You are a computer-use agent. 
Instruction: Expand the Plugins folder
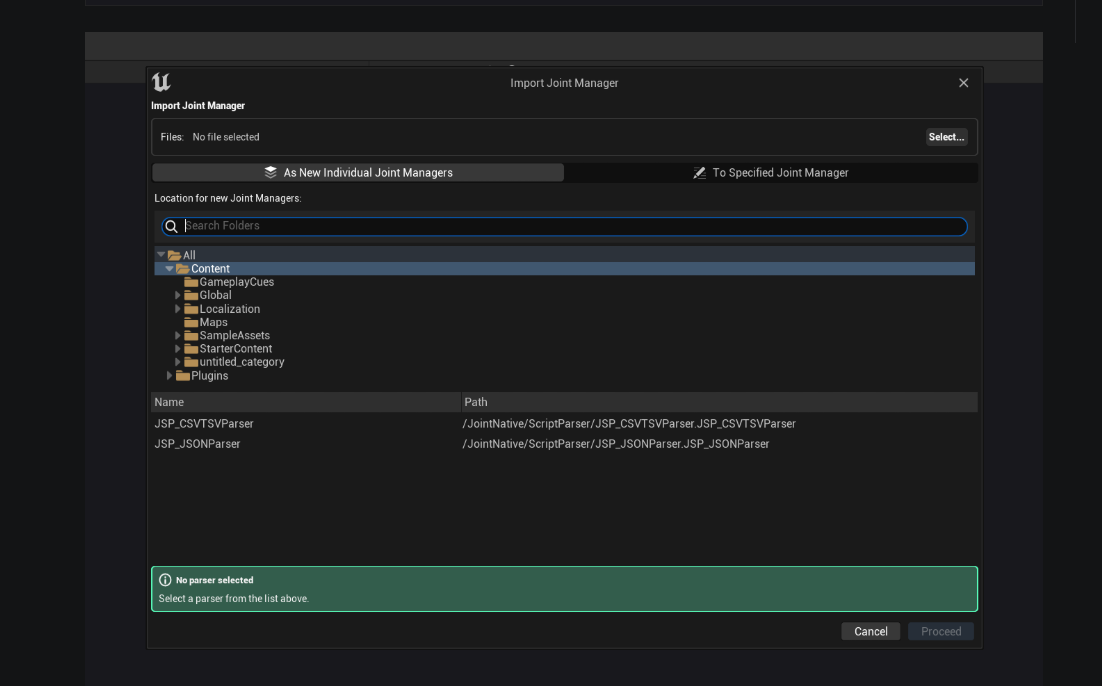170,376
